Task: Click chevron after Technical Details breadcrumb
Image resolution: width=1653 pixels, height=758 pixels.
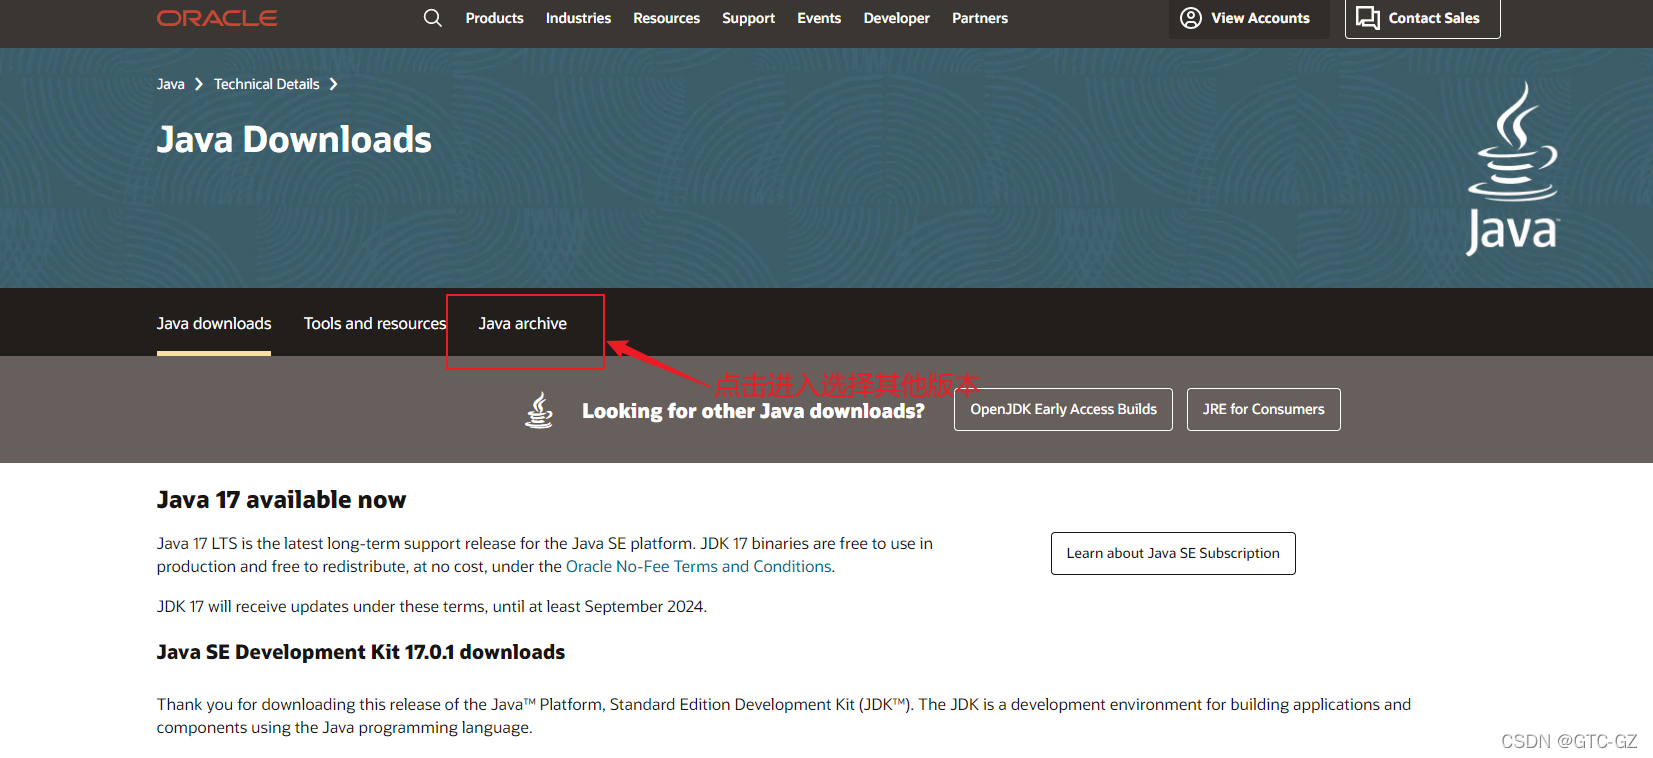Action: 334,84
